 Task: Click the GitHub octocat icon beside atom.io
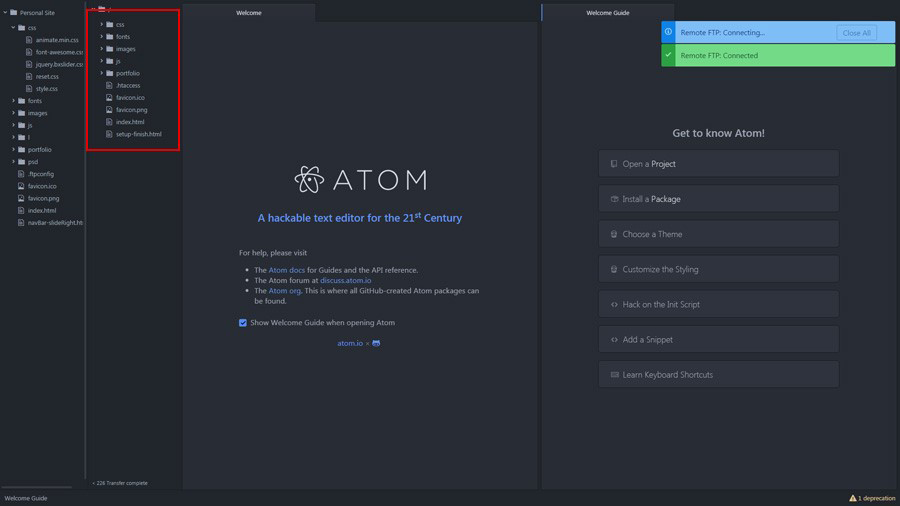[x=376, y=343]
